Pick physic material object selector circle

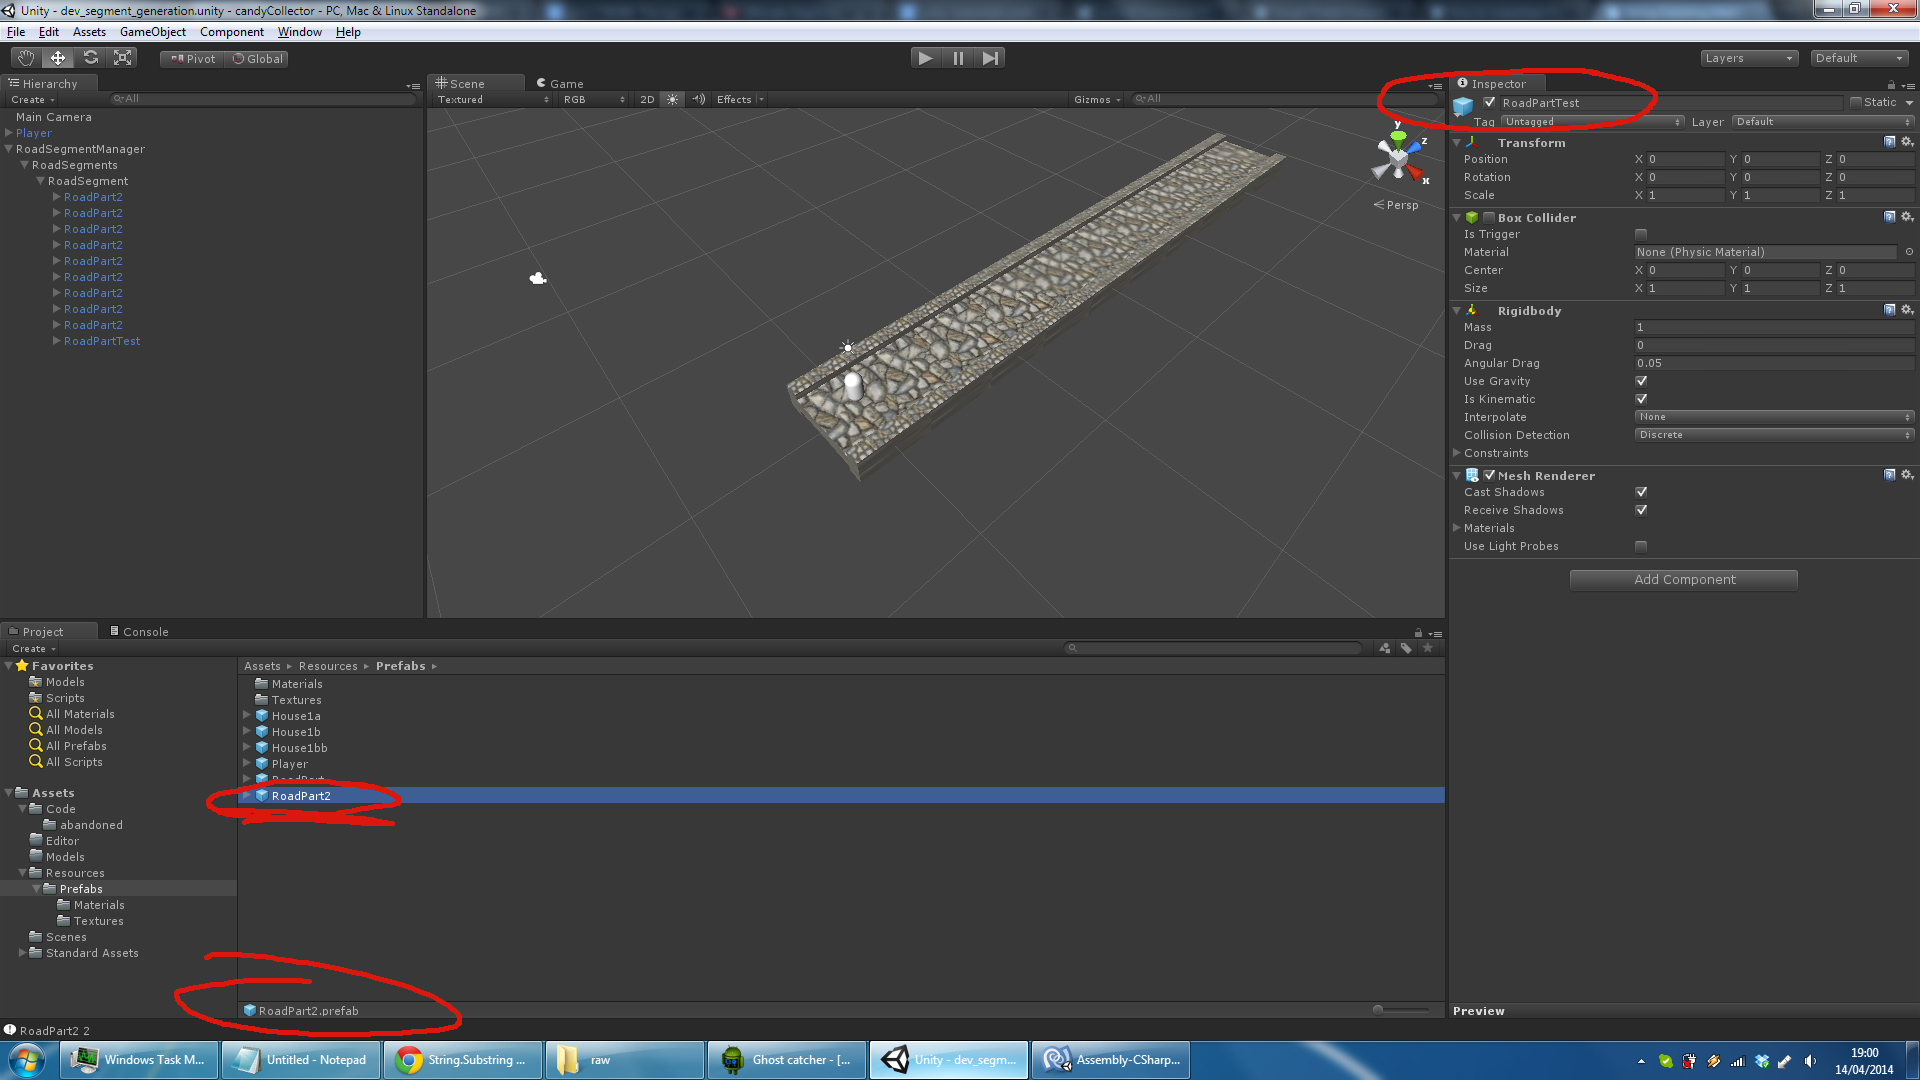pyautogui.click(x=1909, y=252)
